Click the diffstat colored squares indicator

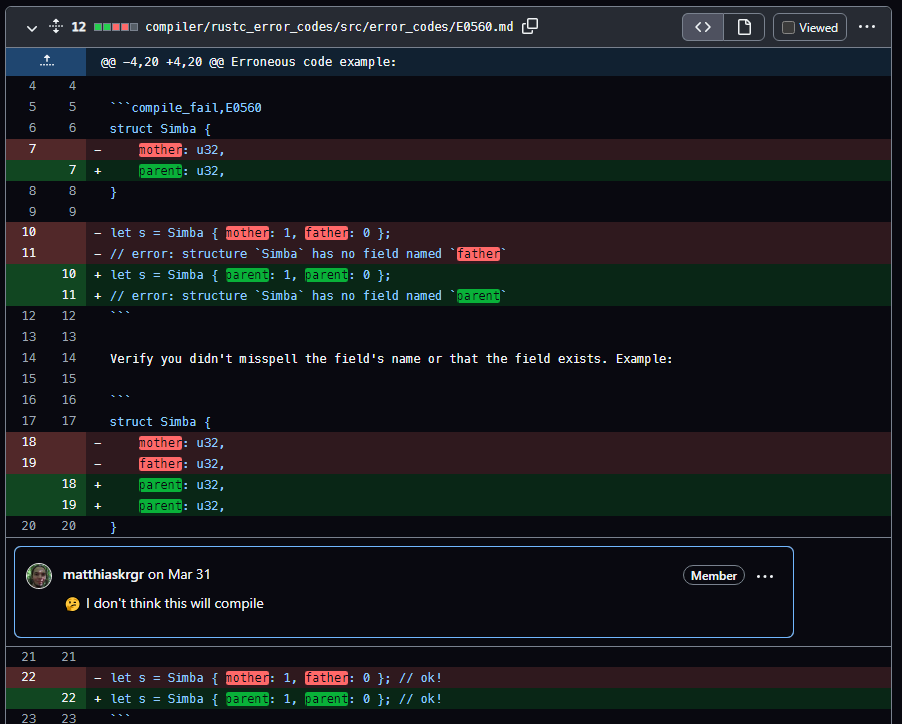[x=116, y=27]
